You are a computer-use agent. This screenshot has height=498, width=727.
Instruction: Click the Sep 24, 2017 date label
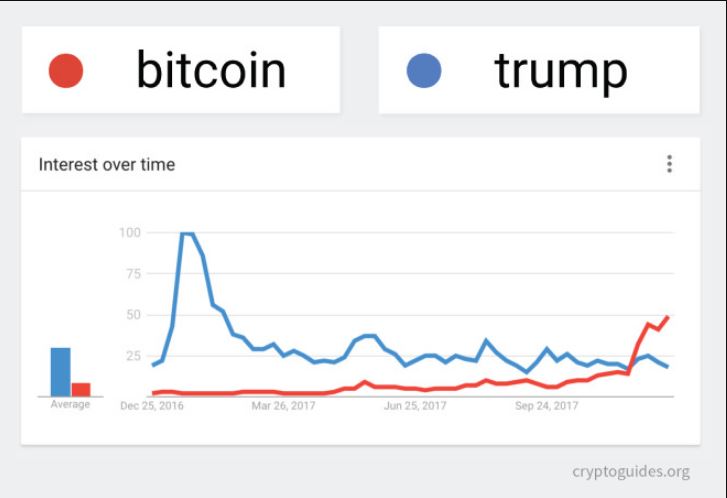[x=547, y=406]
